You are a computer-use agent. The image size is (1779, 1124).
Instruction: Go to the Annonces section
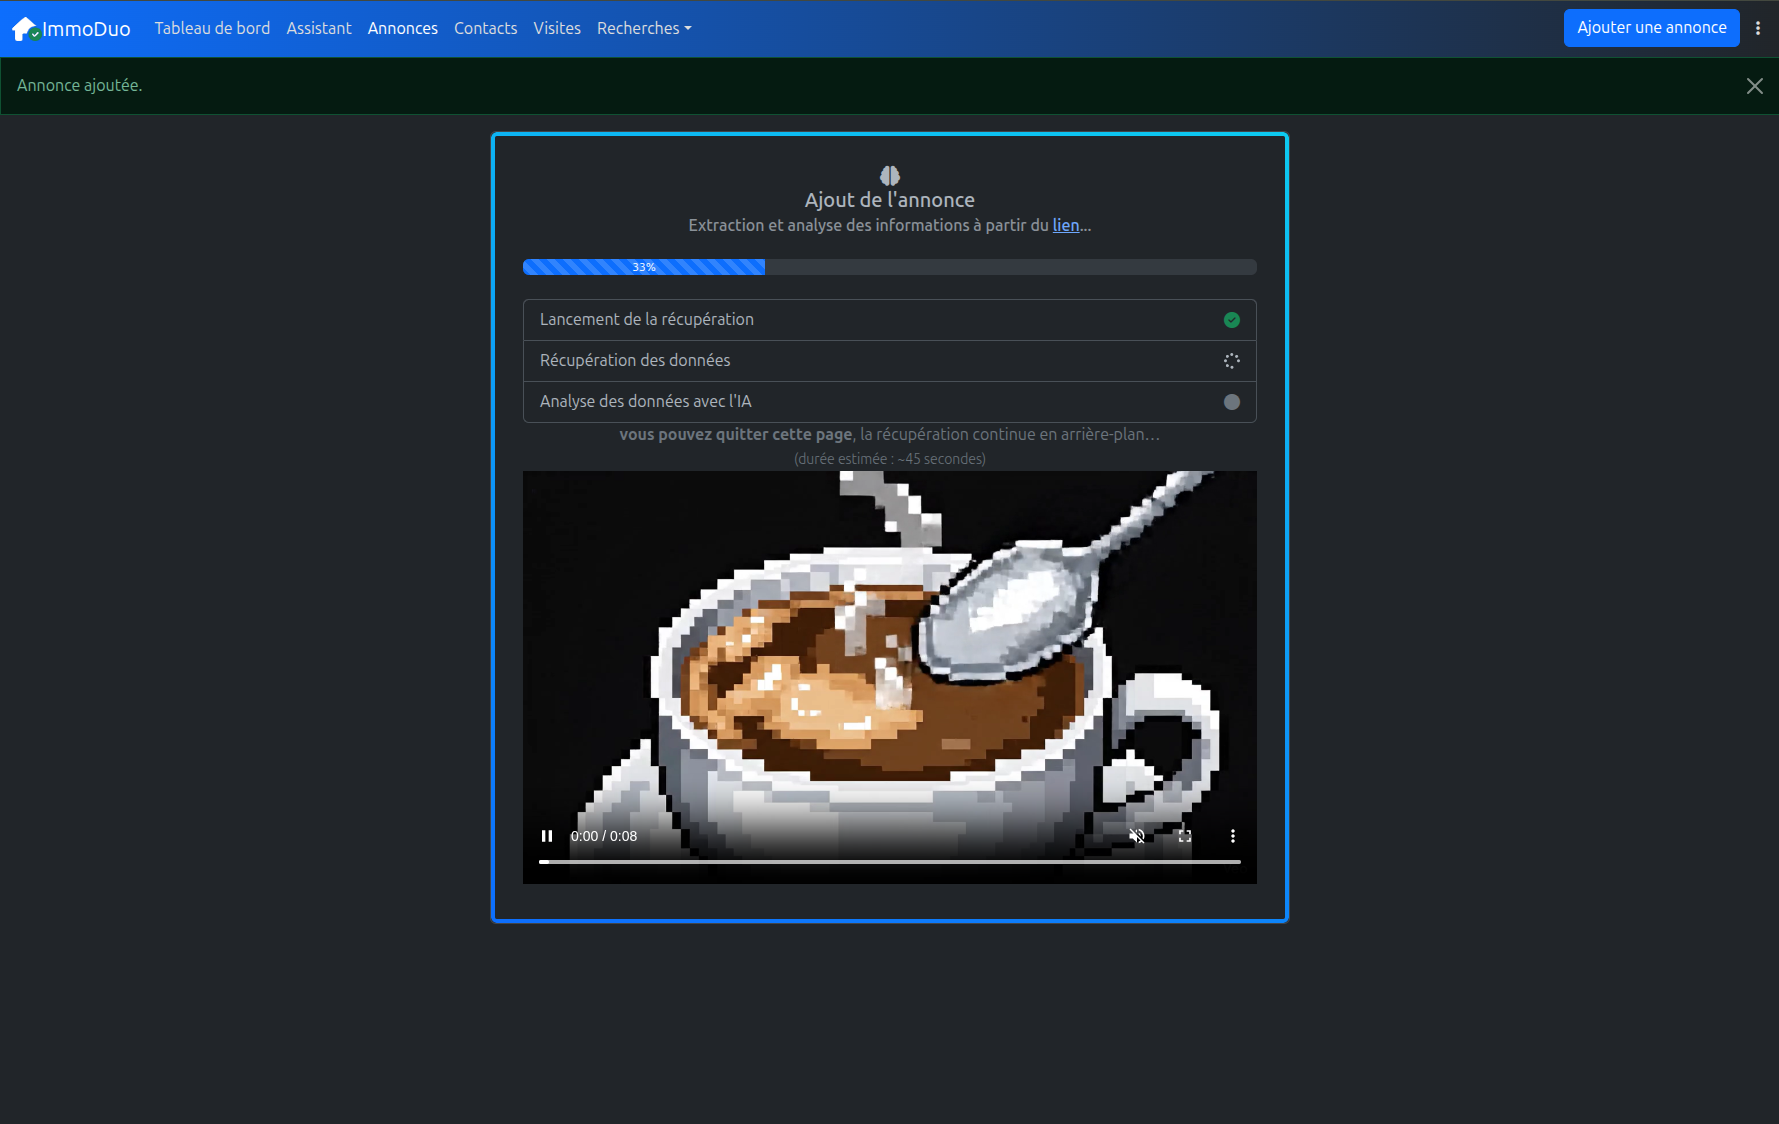pos(402,28)
